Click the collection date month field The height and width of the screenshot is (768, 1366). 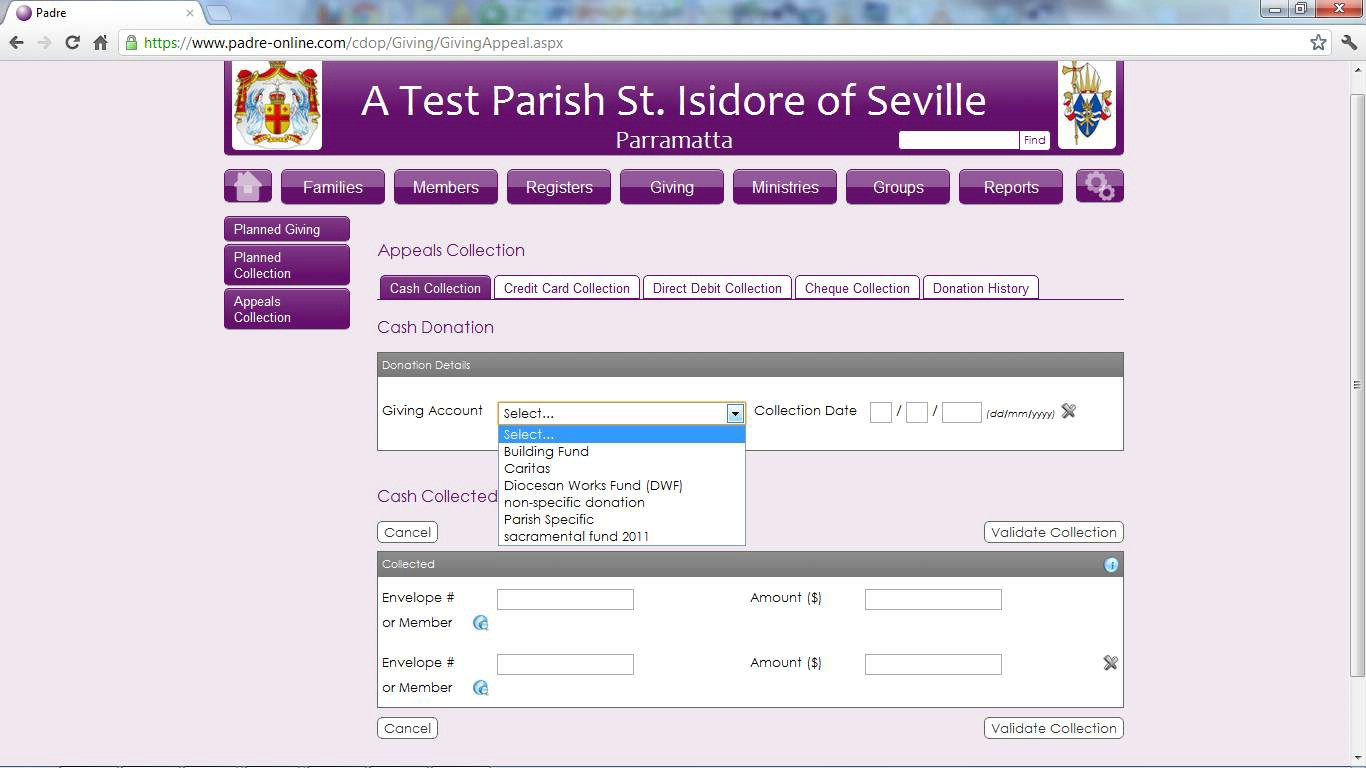coord(917,412)
